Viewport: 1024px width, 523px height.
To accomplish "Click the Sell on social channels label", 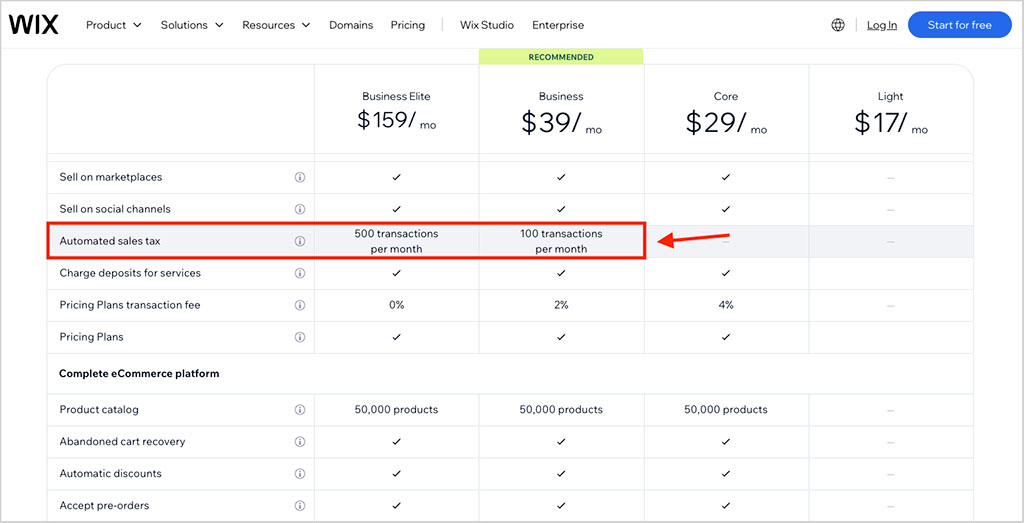I will tap(115, 209).
